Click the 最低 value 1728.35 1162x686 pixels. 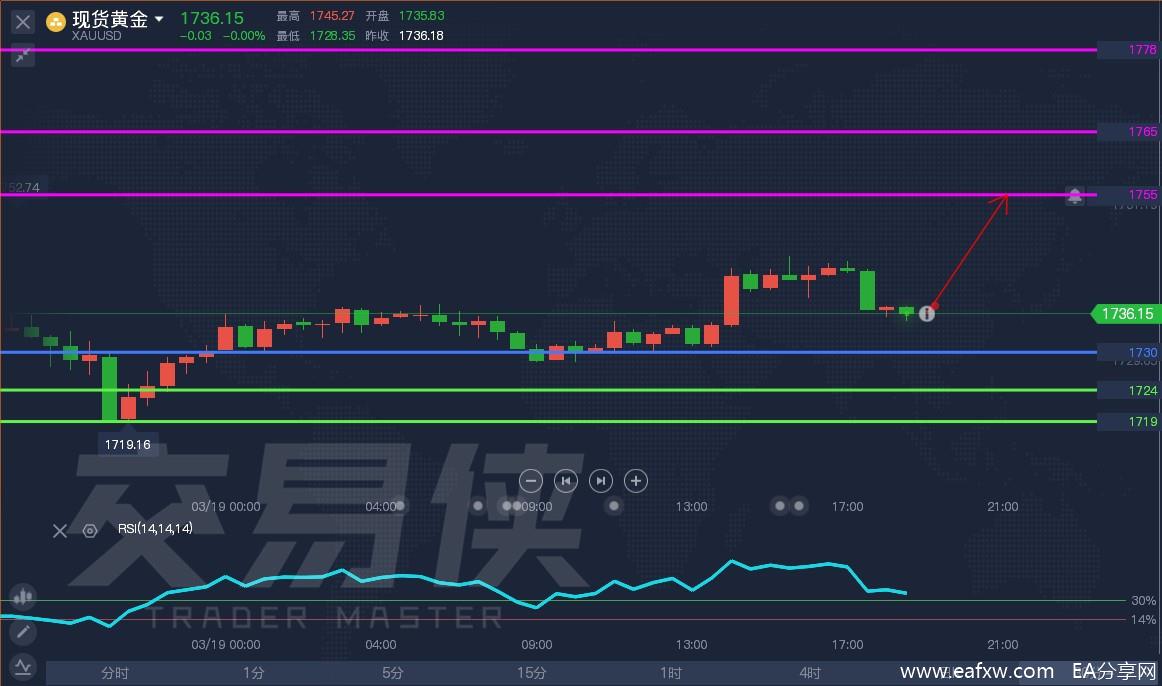[332, 36]
